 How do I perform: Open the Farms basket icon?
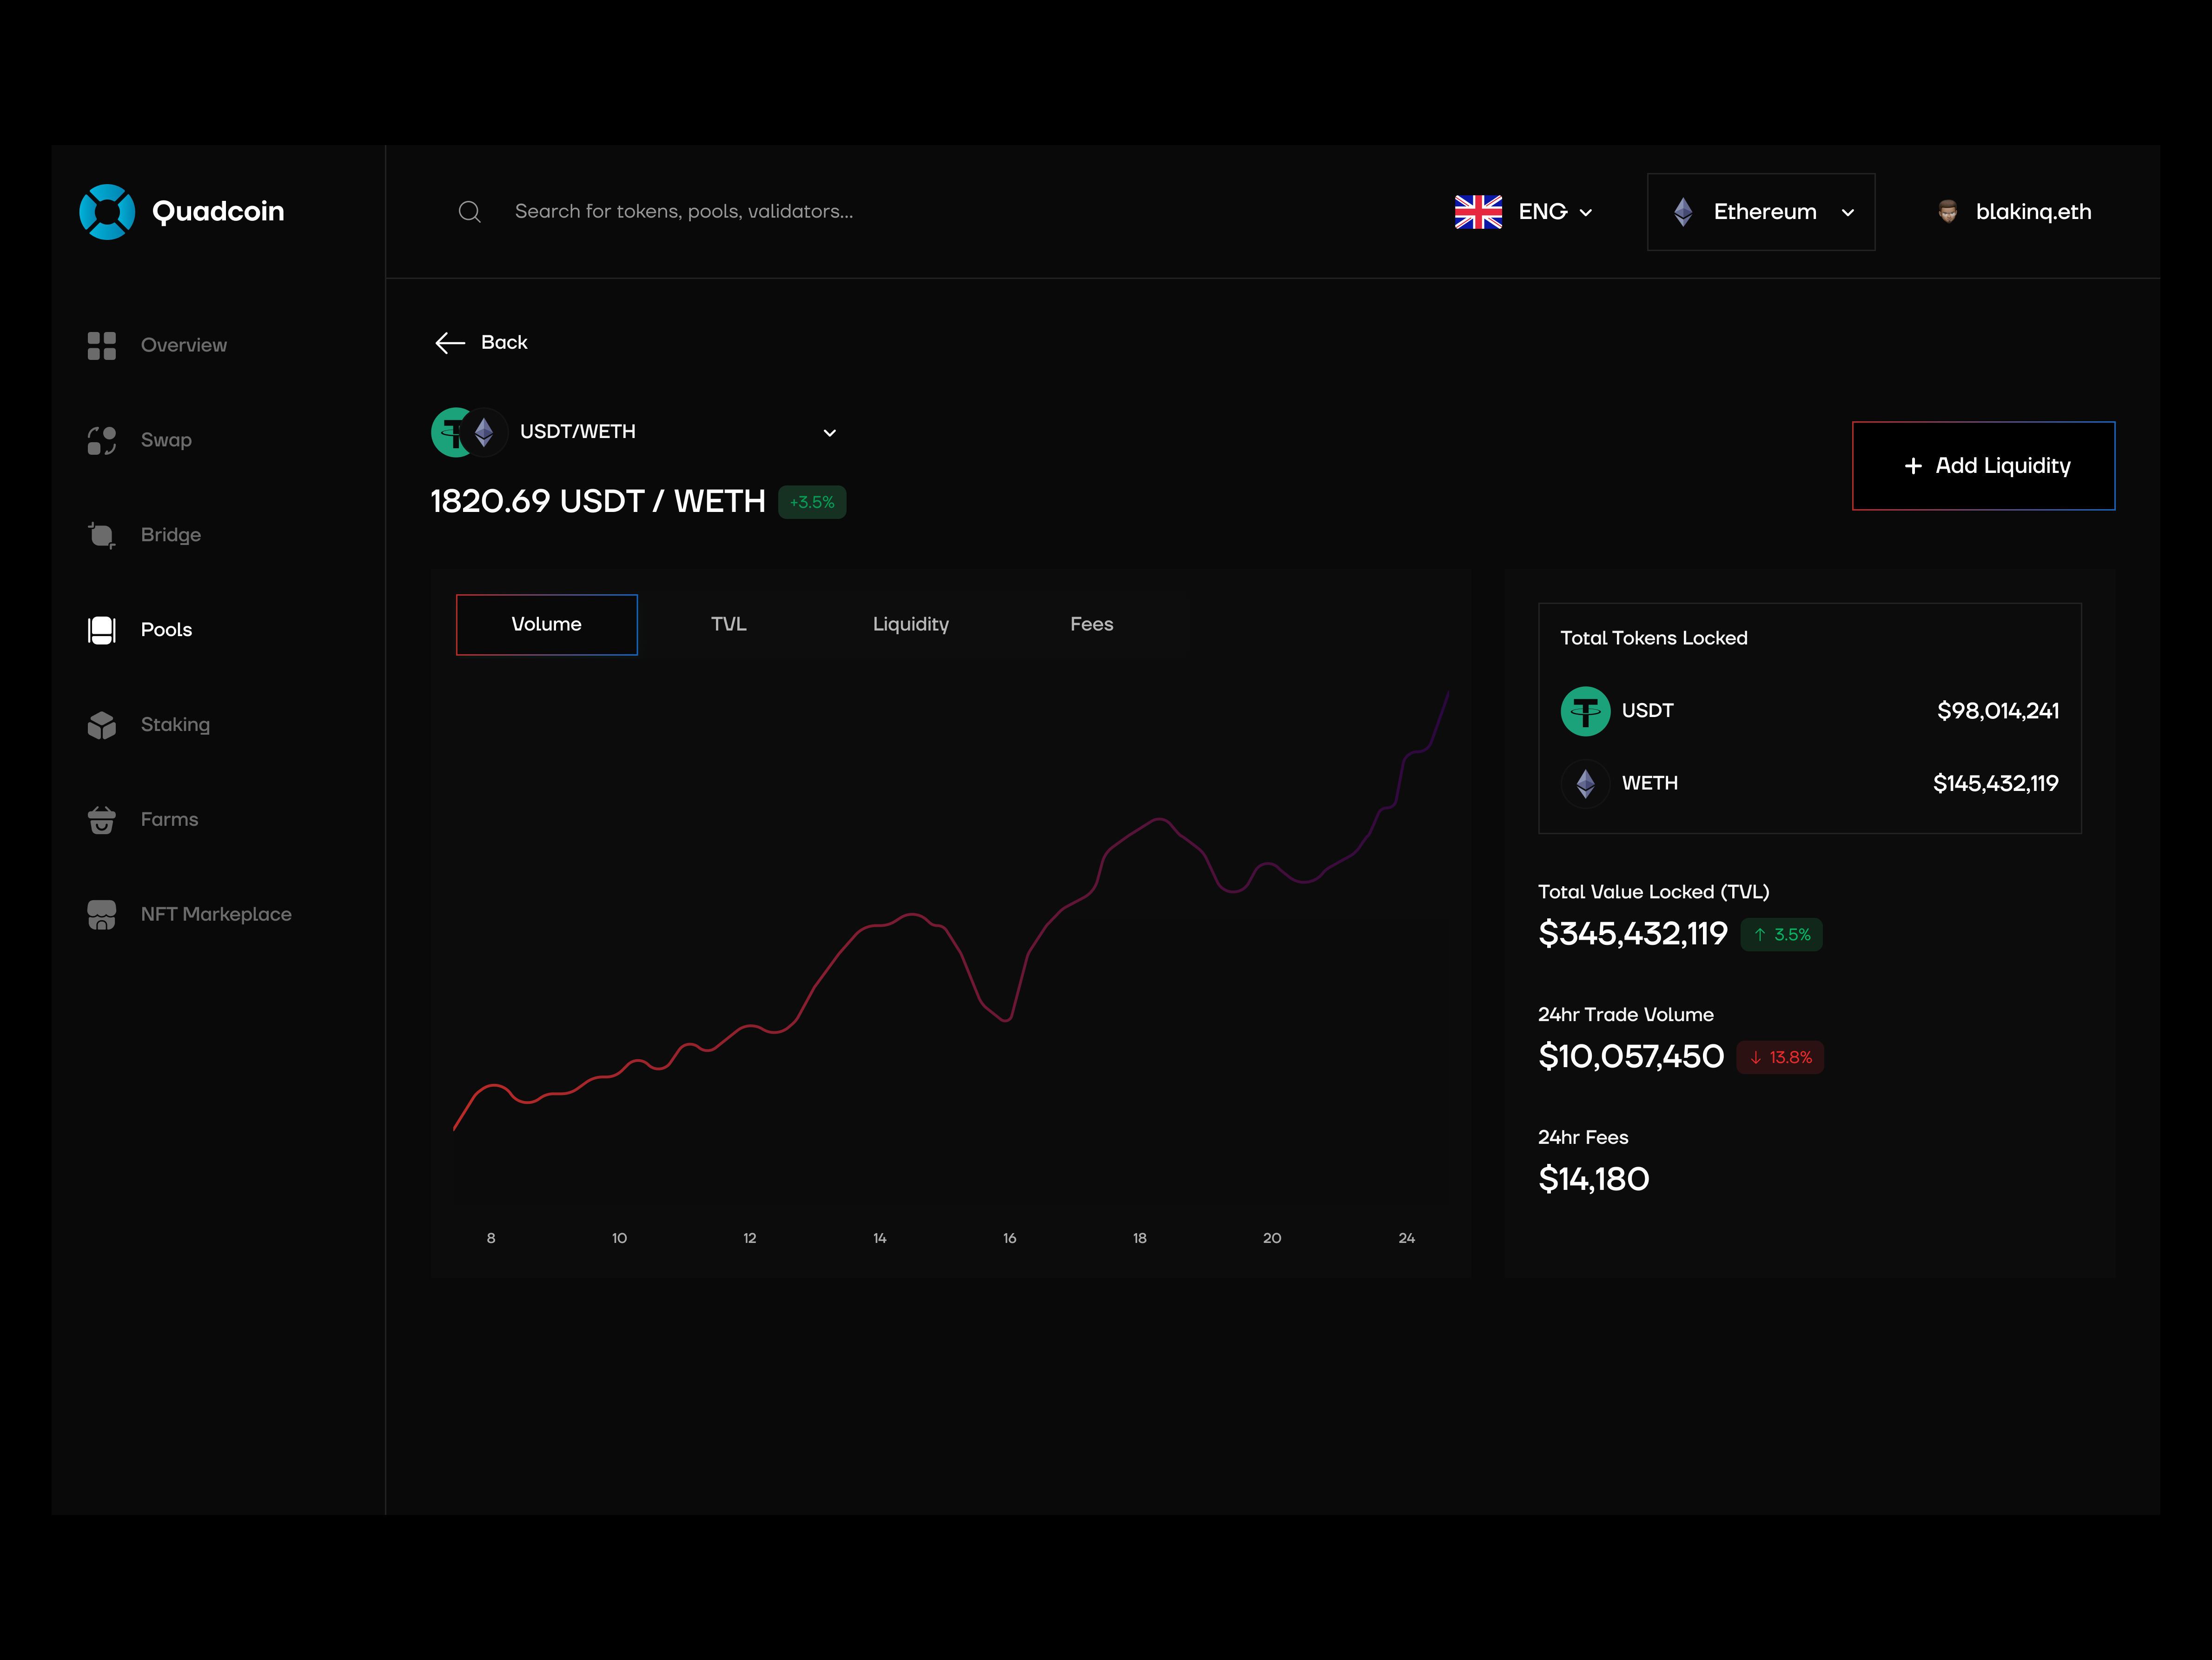101,819
